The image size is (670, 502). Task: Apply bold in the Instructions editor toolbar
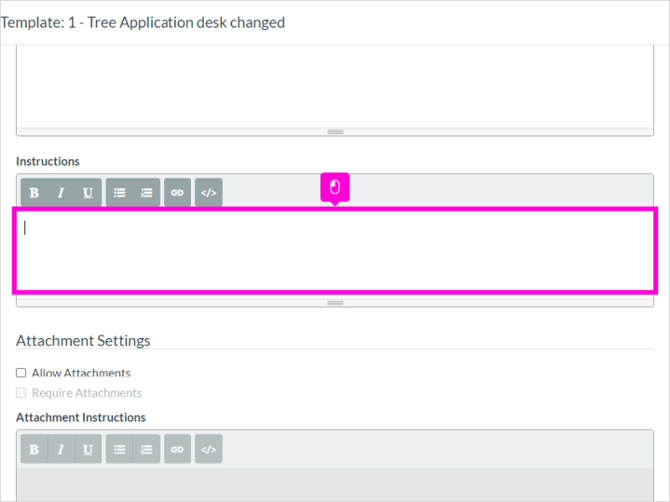click(x=34, y=193)
